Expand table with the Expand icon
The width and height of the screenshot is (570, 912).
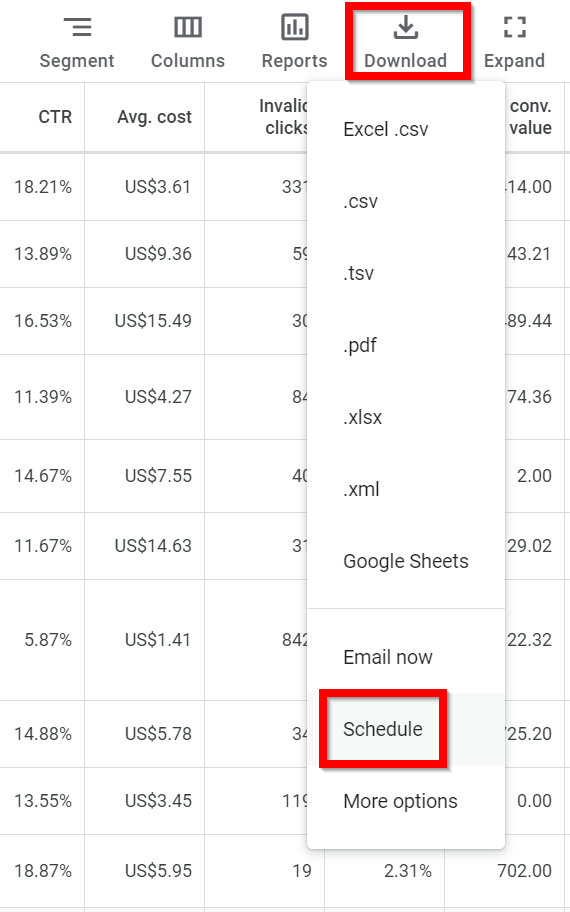(x=514, y=27)
